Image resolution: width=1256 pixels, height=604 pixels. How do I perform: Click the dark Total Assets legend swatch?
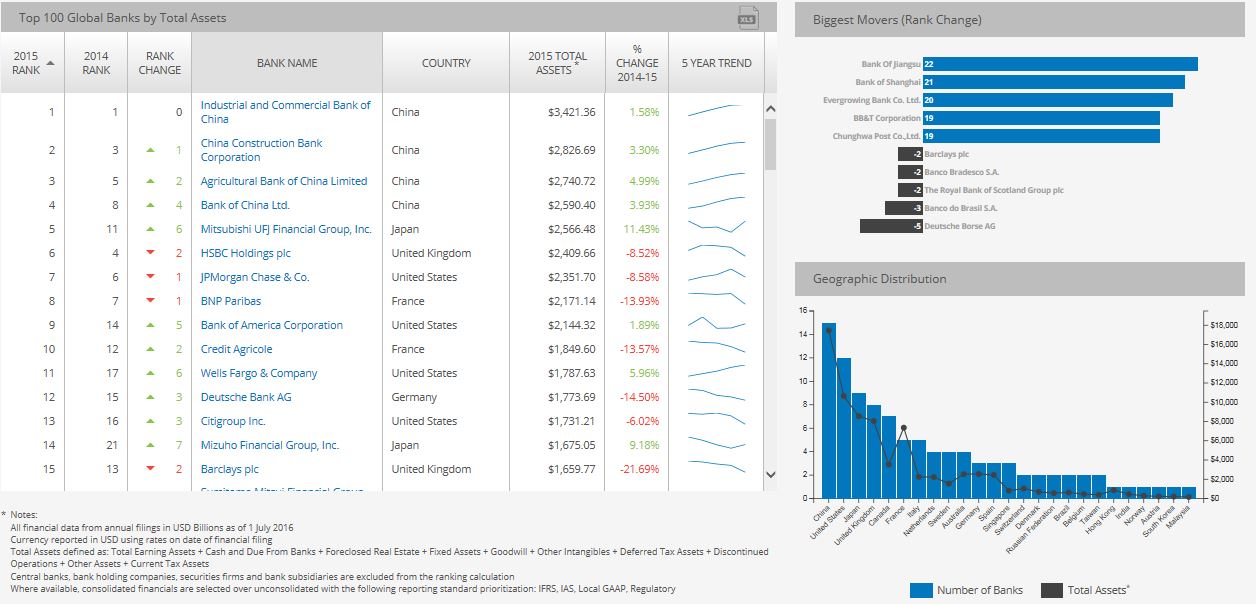click(1052, 590)
